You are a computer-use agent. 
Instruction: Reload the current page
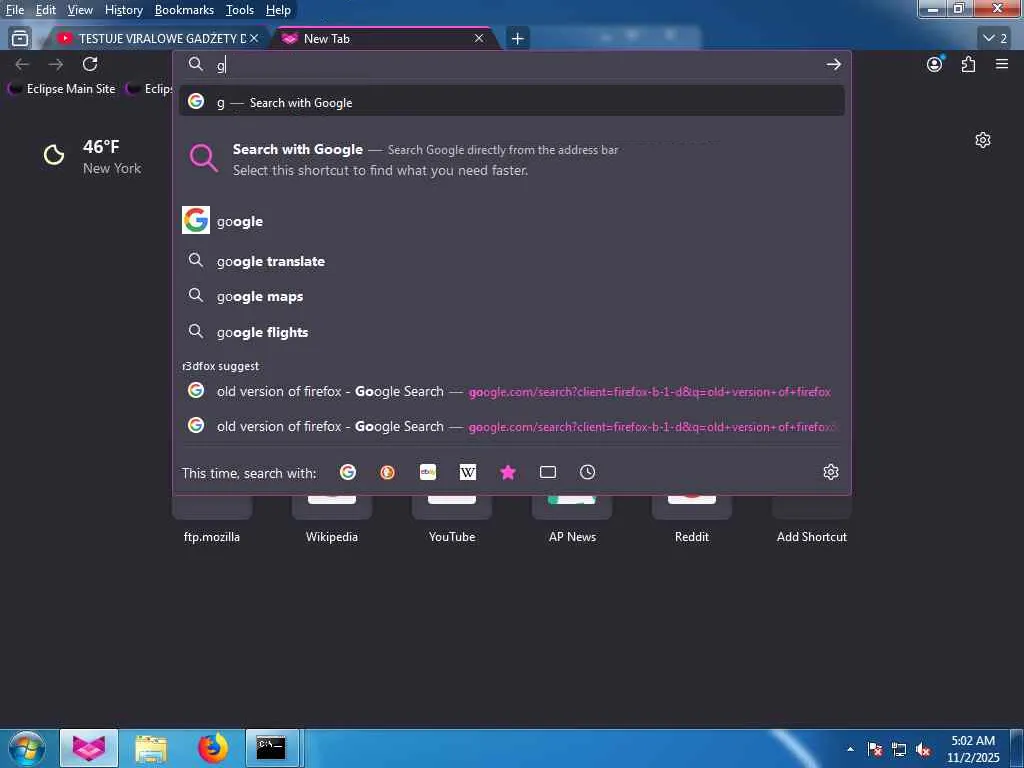tap(90, 64)
